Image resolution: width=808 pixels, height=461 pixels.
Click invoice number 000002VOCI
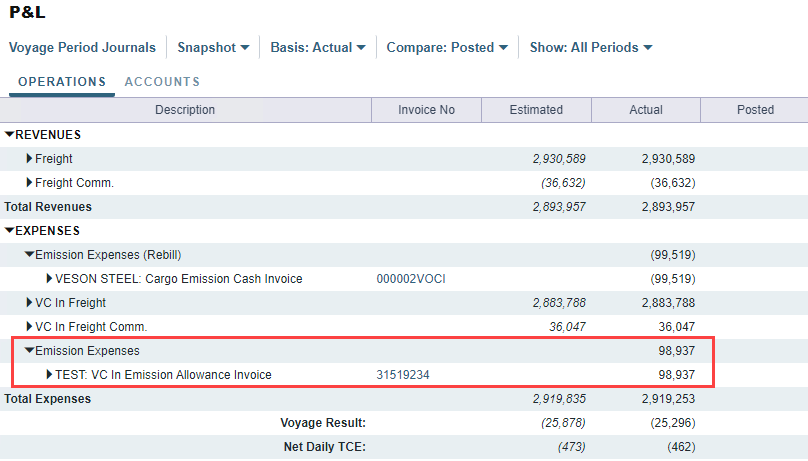(410, 279)
